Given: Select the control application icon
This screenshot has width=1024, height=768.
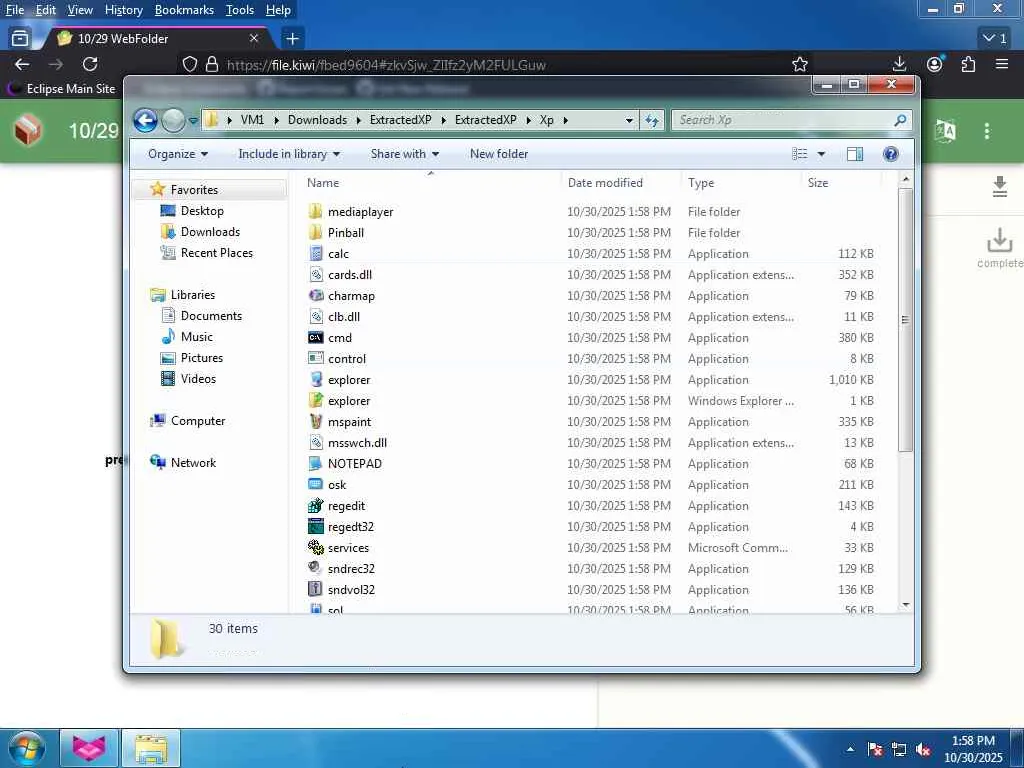Looking at the screenshot, I should pos(316,359).
